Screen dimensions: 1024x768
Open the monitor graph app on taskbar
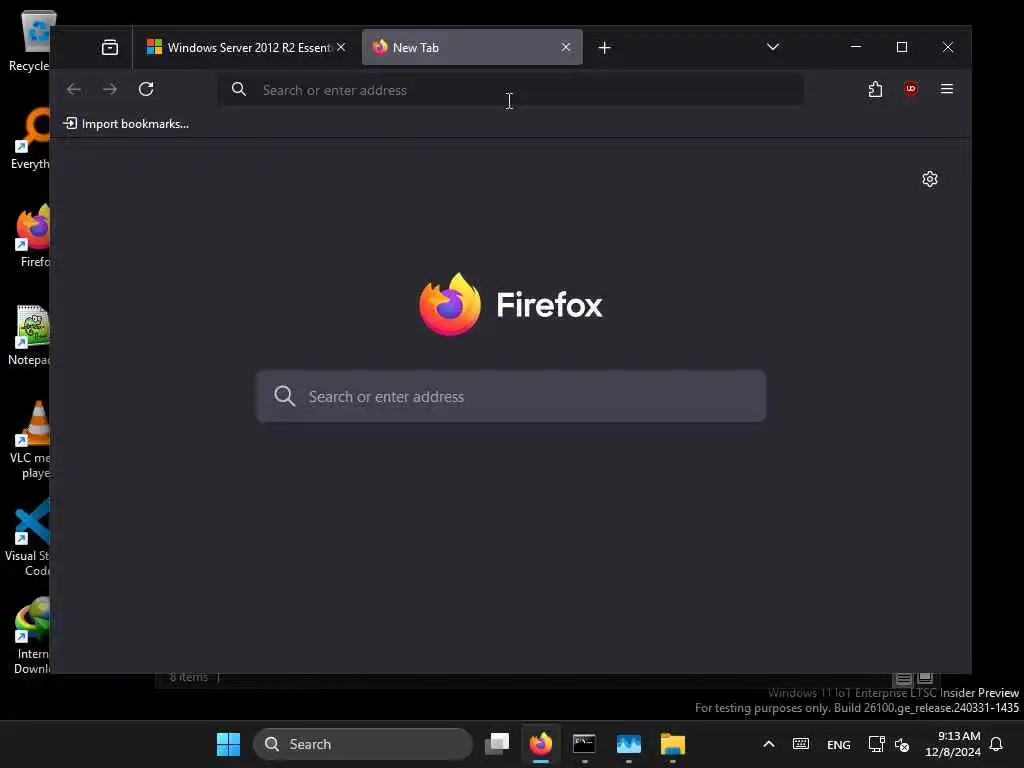[628, 744]
